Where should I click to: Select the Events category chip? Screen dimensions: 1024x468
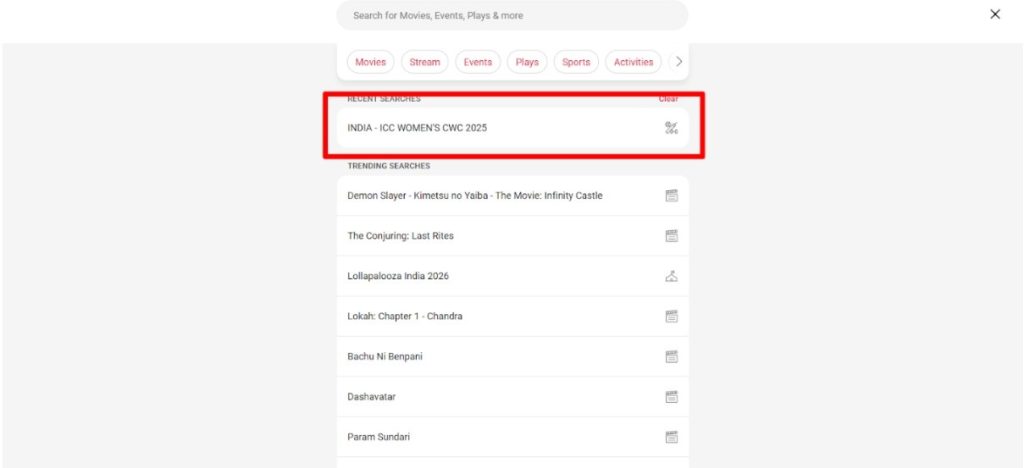tap(477, 62)
